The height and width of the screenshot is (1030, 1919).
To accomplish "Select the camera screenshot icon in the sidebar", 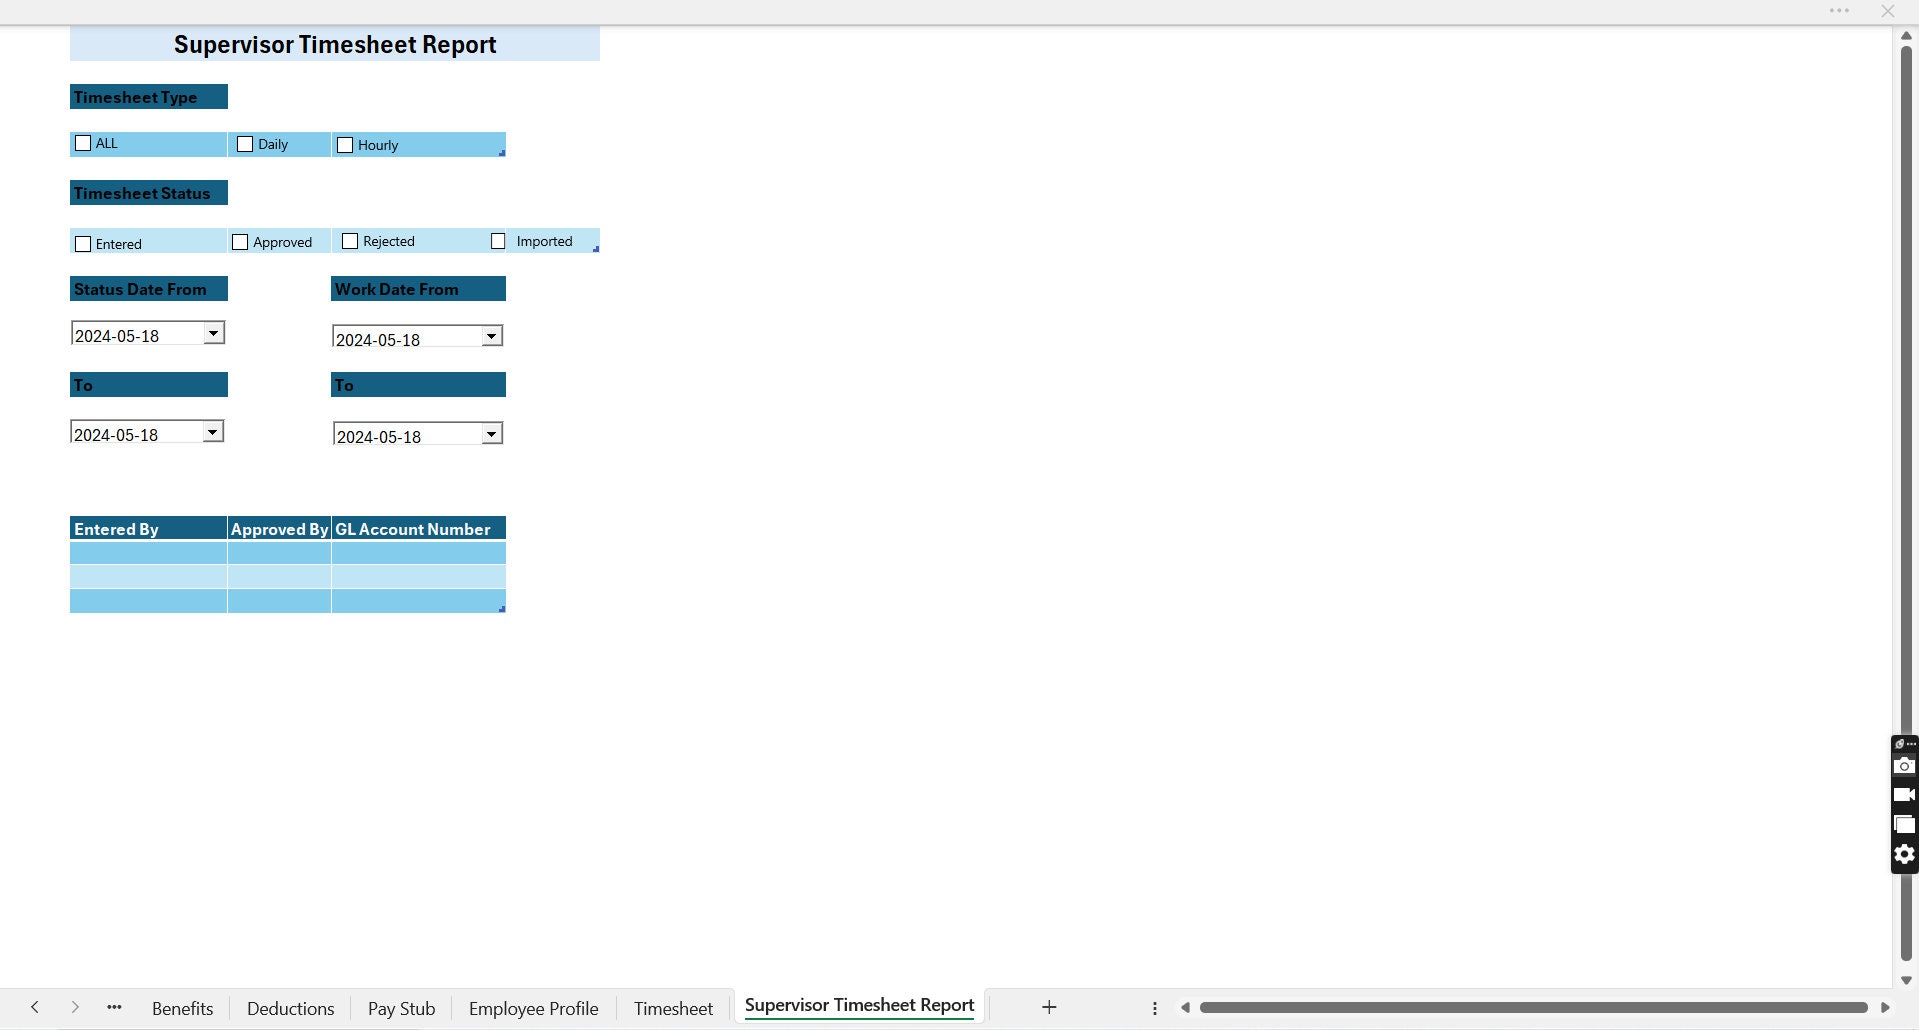I will (x=1905, y=766).
